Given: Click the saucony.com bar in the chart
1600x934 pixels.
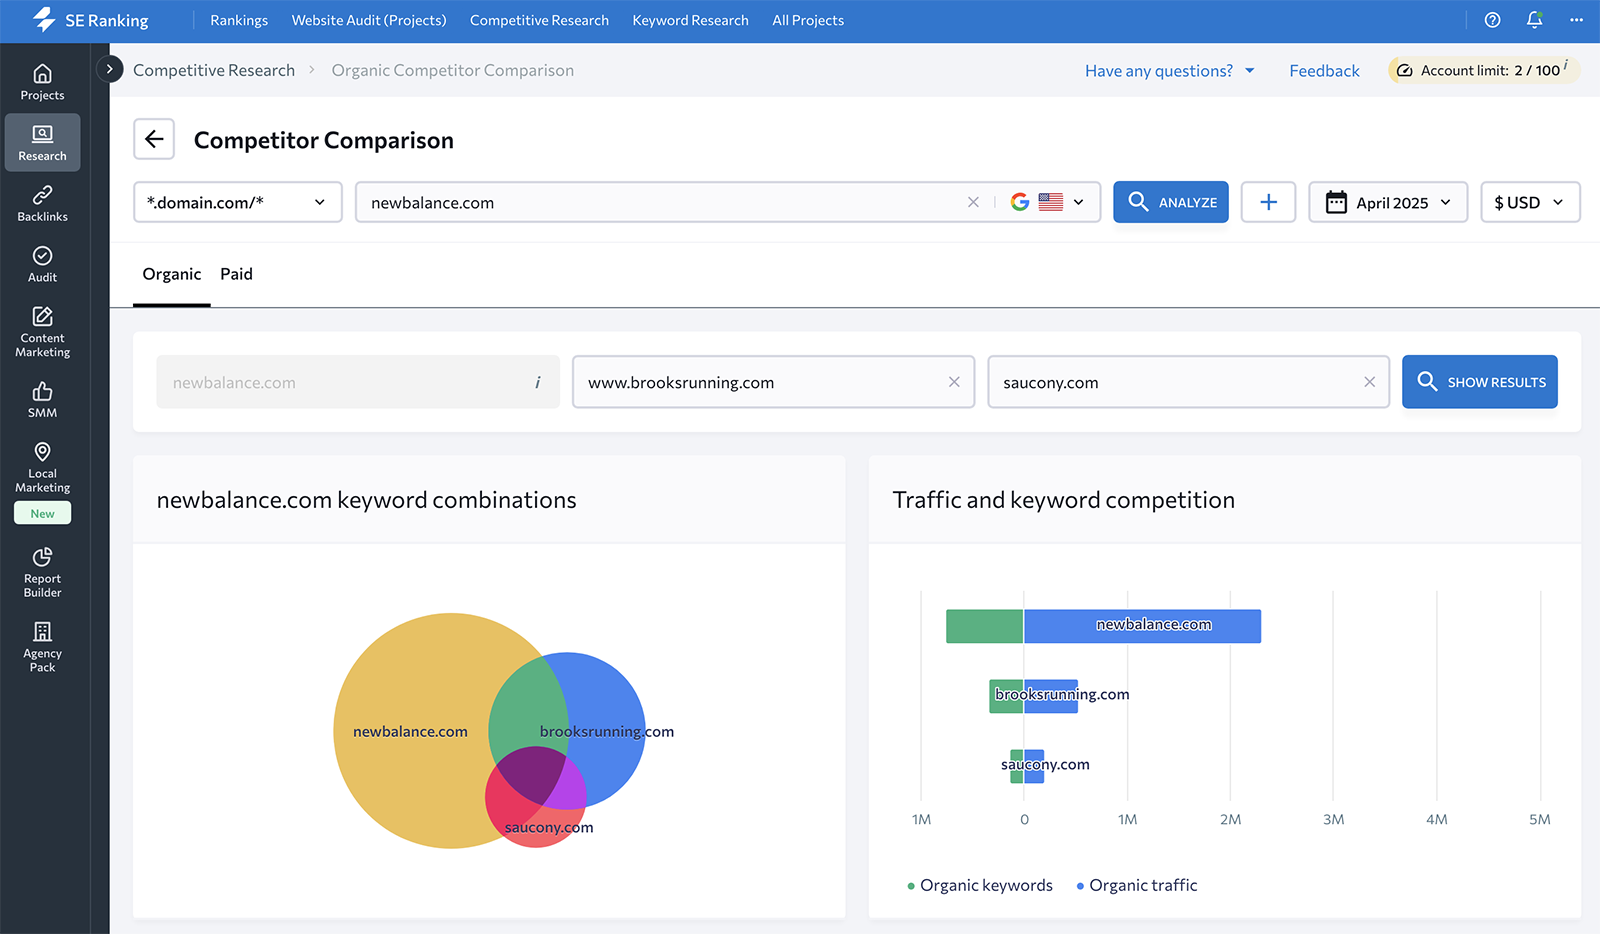Looking at the screenshot, I should coord(1027,766).
